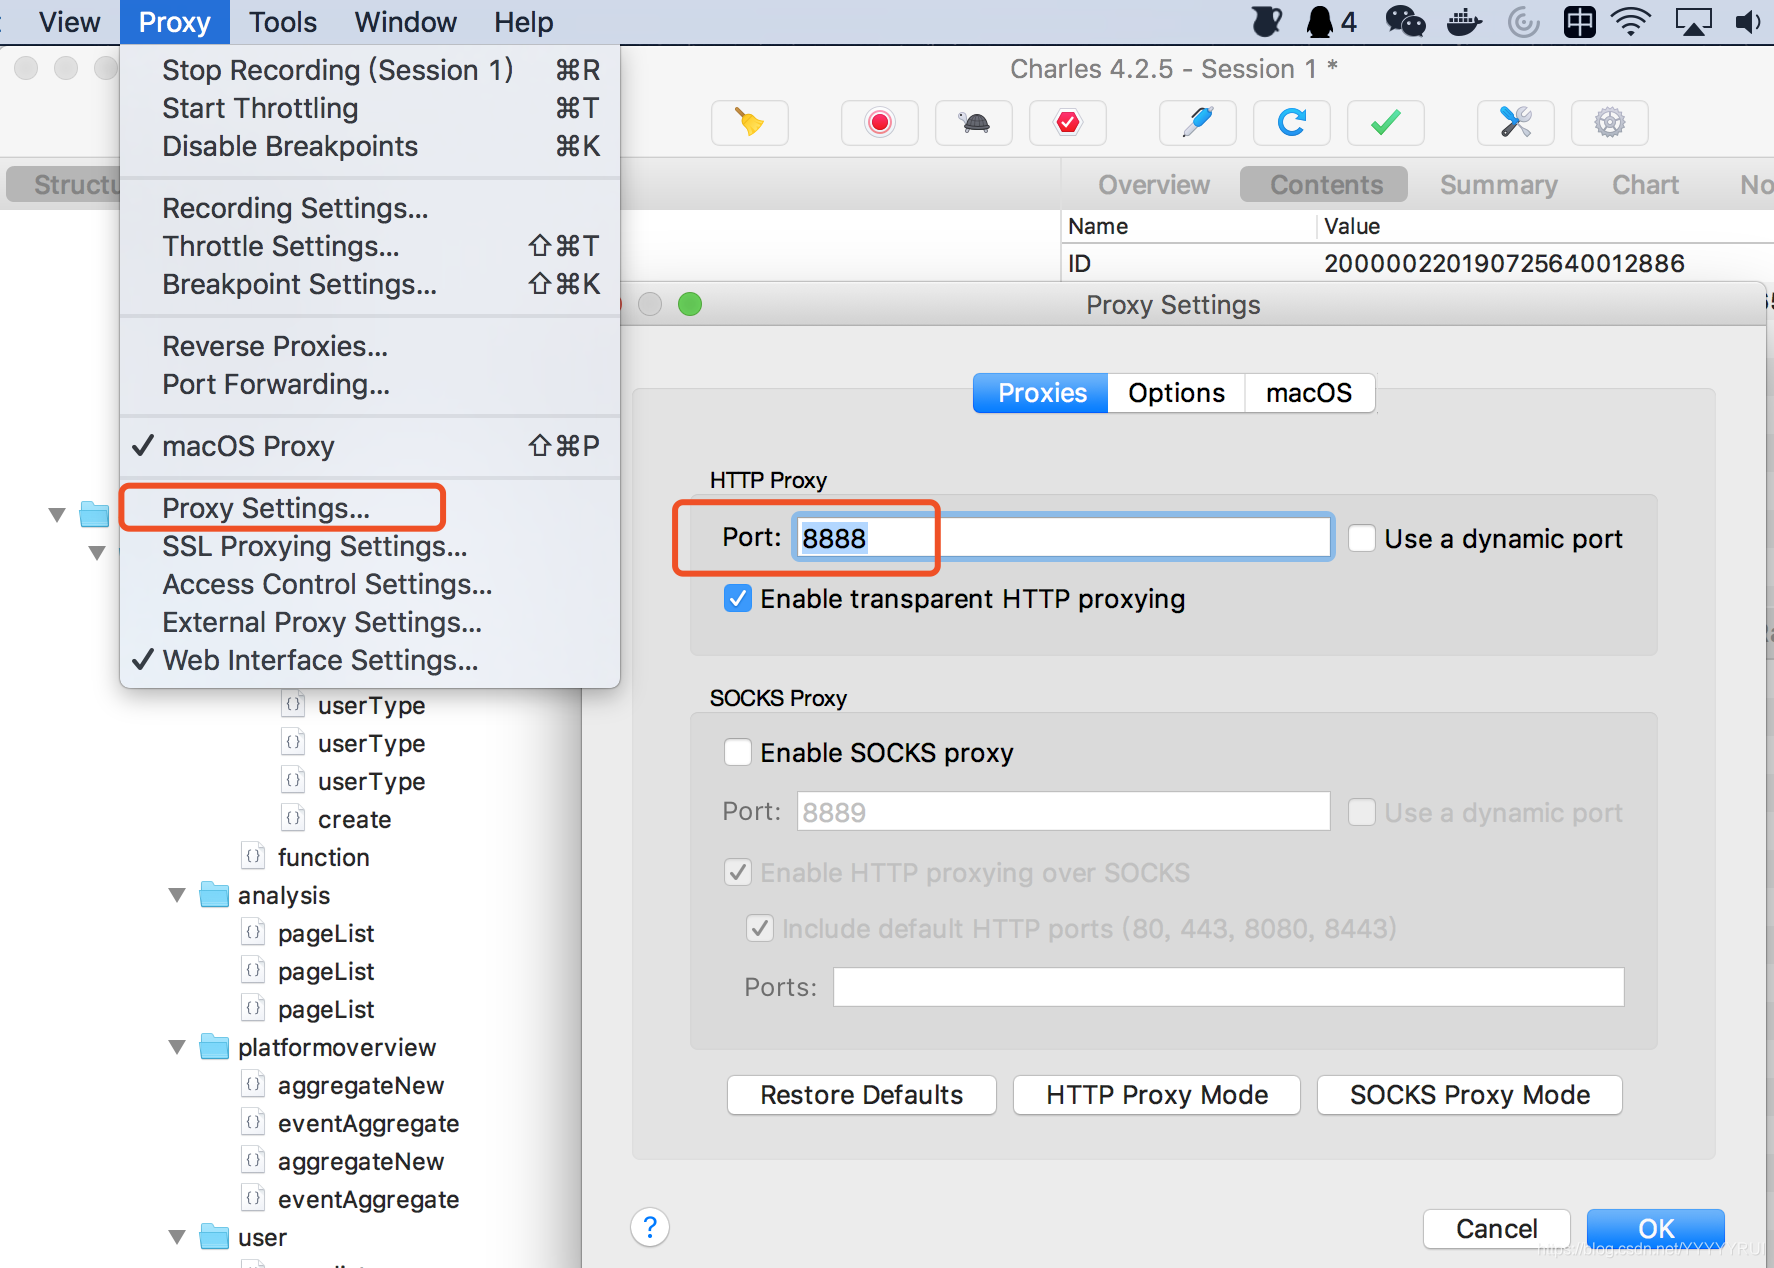Click the HTTP Proxy Port field
This screenshot has height=1268, width=1774.
[x=1063, y=538]
